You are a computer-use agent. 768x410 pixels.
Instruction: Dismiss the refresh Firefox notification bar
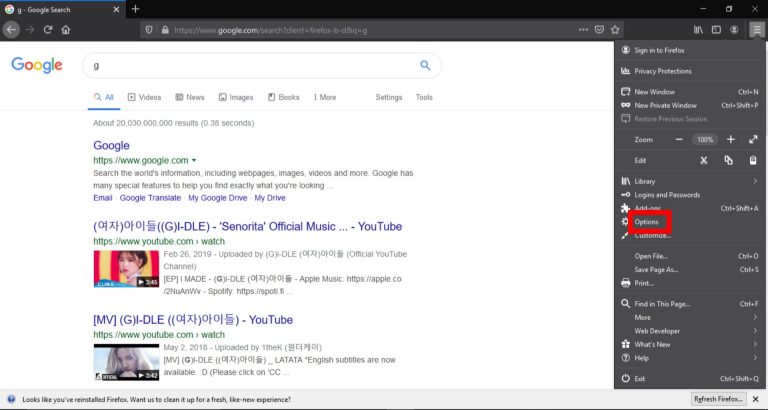[756, 399]
